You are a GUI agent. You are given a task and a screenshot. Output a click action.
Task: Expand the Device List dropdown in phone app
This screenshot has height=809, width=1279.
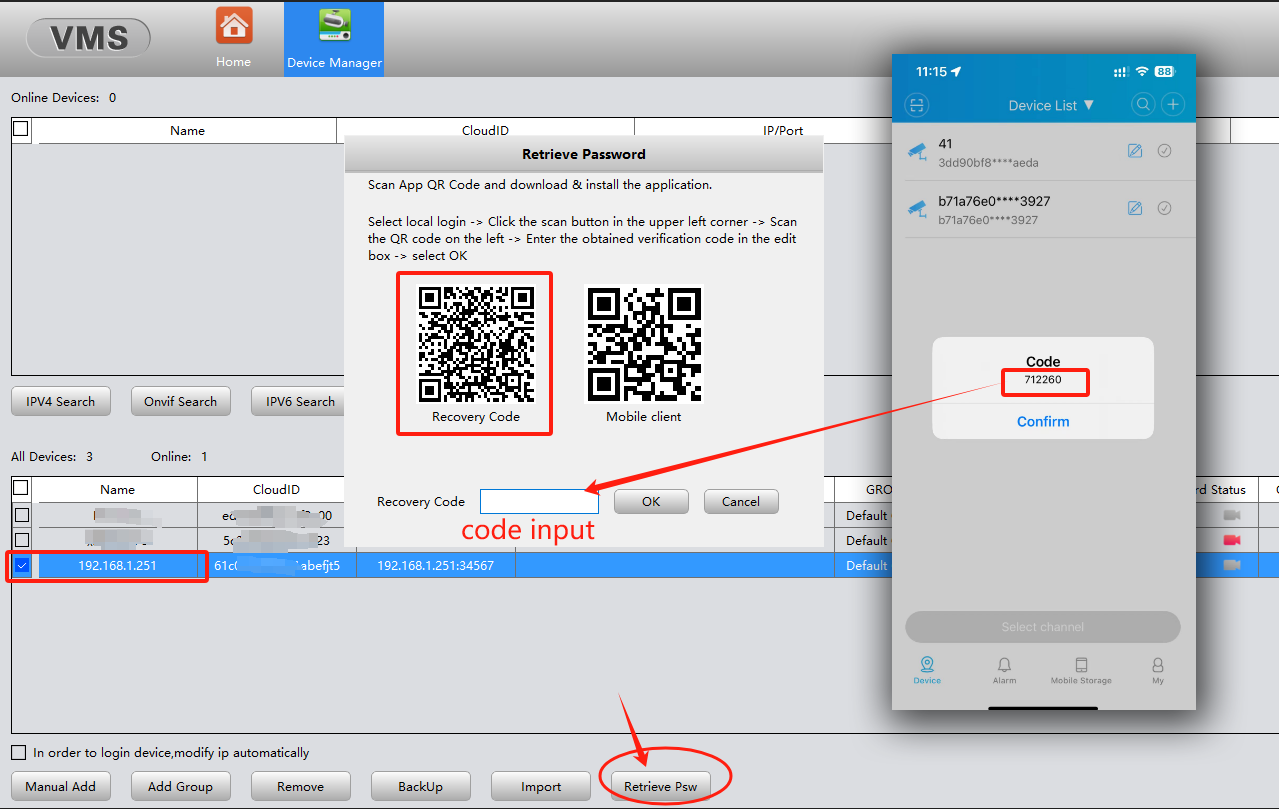pos(1051,105)
